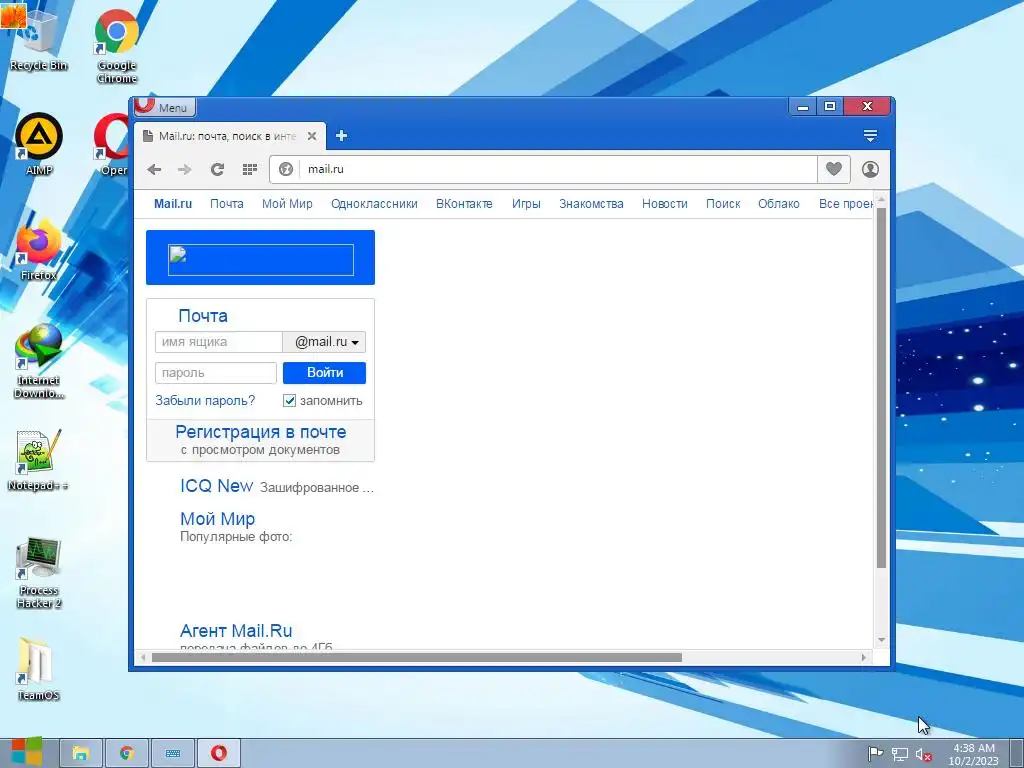Select Notepad++ desktop icon
This screenshot has width=1024, height=768.
point(39,460)
